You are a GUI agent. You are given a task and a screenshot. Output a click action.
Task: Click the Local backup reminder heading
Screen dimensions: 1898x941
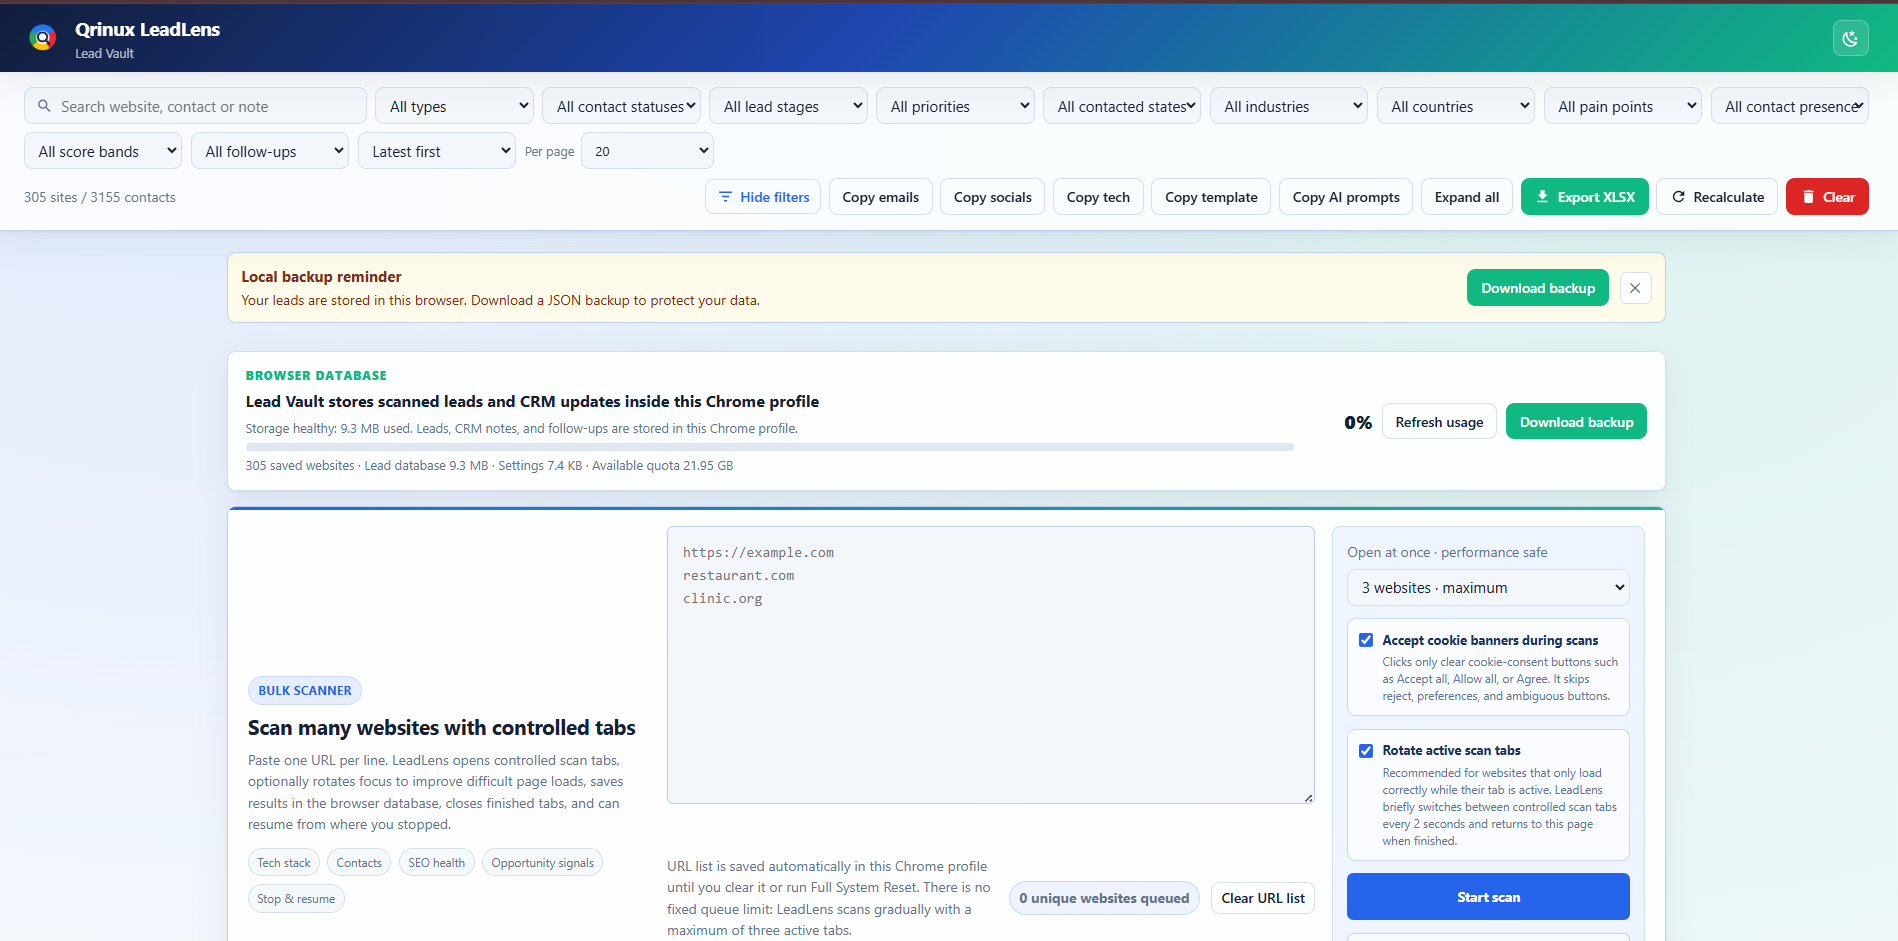click(x=321, y=277)
